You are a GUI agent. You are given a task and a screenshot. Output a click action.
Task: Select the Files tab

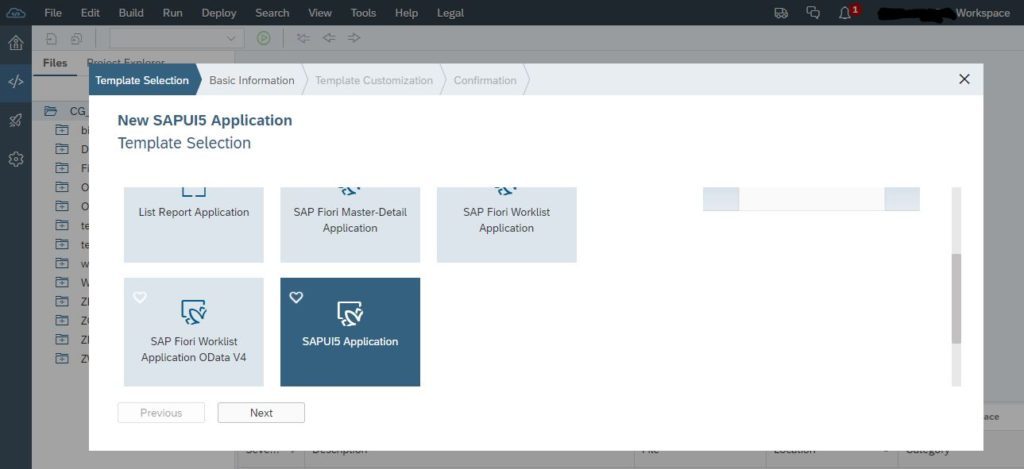(55, 63)
